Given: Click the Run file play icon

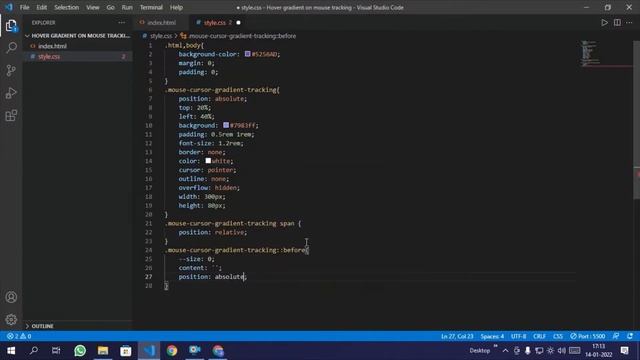Looking at the screenshot, I should click(x=604, y=23).
